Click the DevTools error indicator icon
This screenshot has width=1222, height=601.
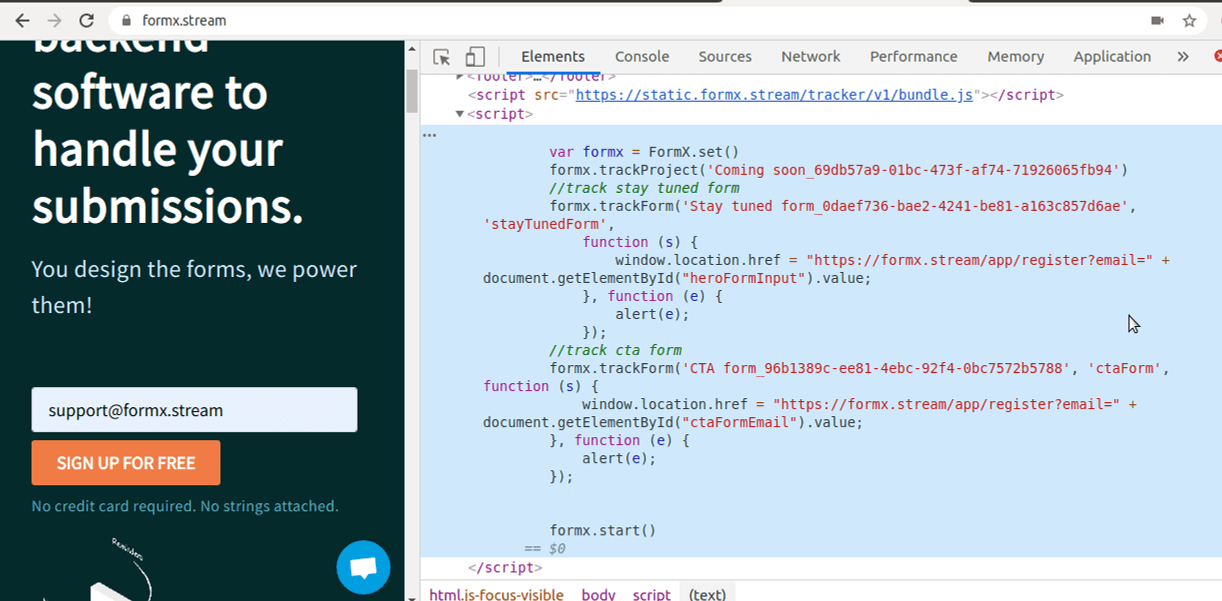(x=1217, y=57)
